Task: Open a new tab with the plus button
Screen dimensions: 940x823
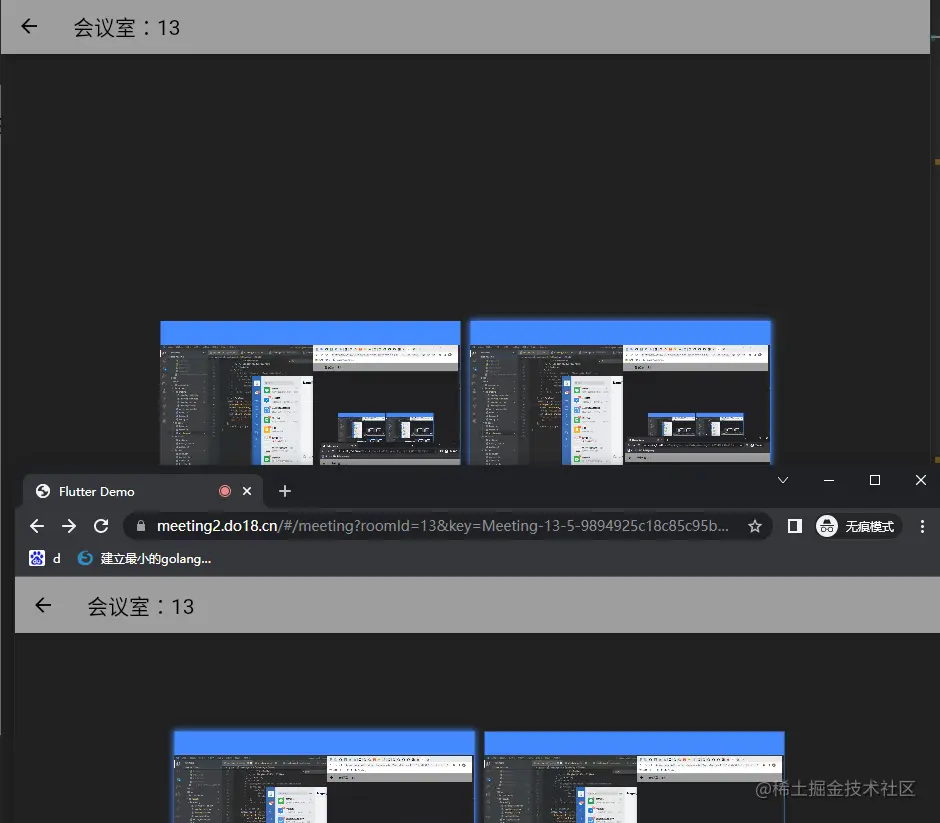Action: coord(284,491)
